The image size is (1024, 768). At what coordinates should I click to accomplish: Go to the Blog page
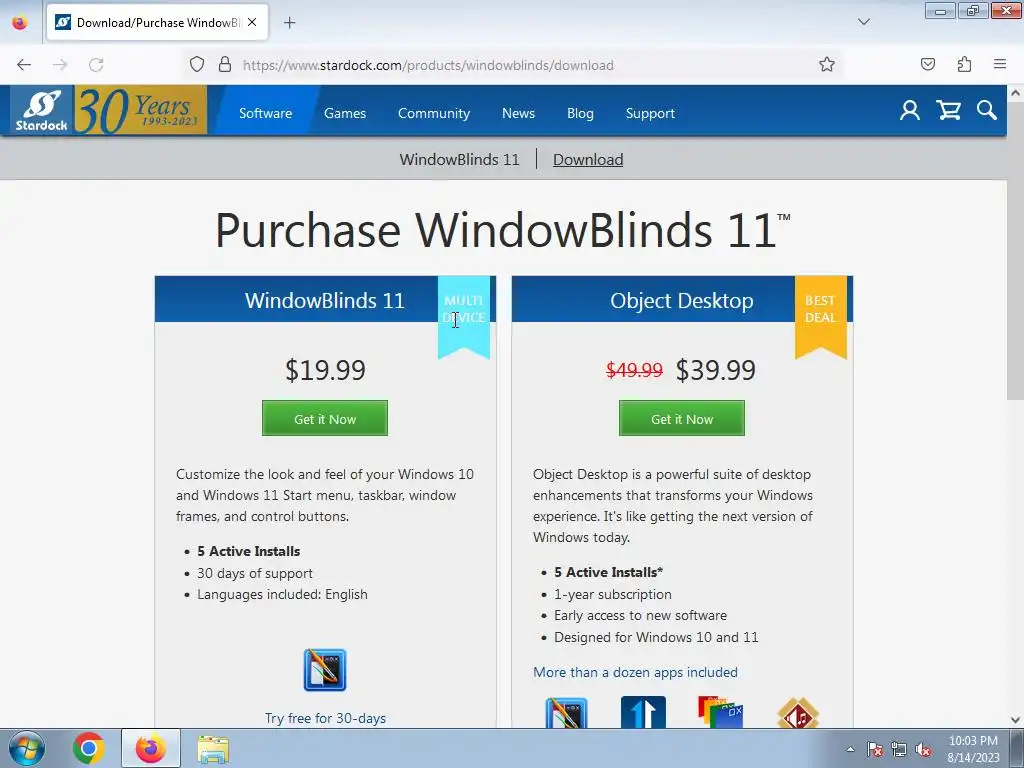click(x=580, y=113)
